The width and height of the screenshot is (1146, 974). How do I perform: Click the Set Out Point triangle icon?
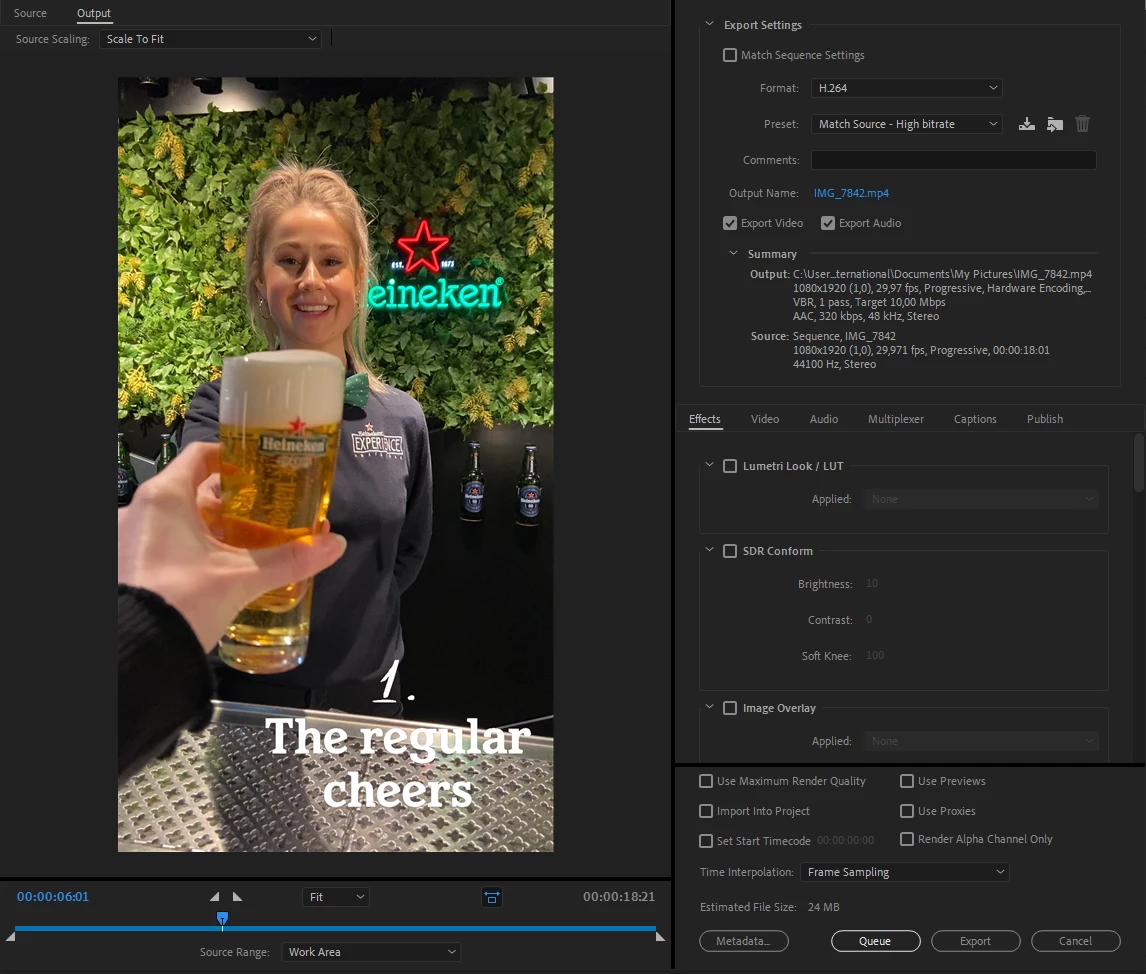click(x=237, y=897)
